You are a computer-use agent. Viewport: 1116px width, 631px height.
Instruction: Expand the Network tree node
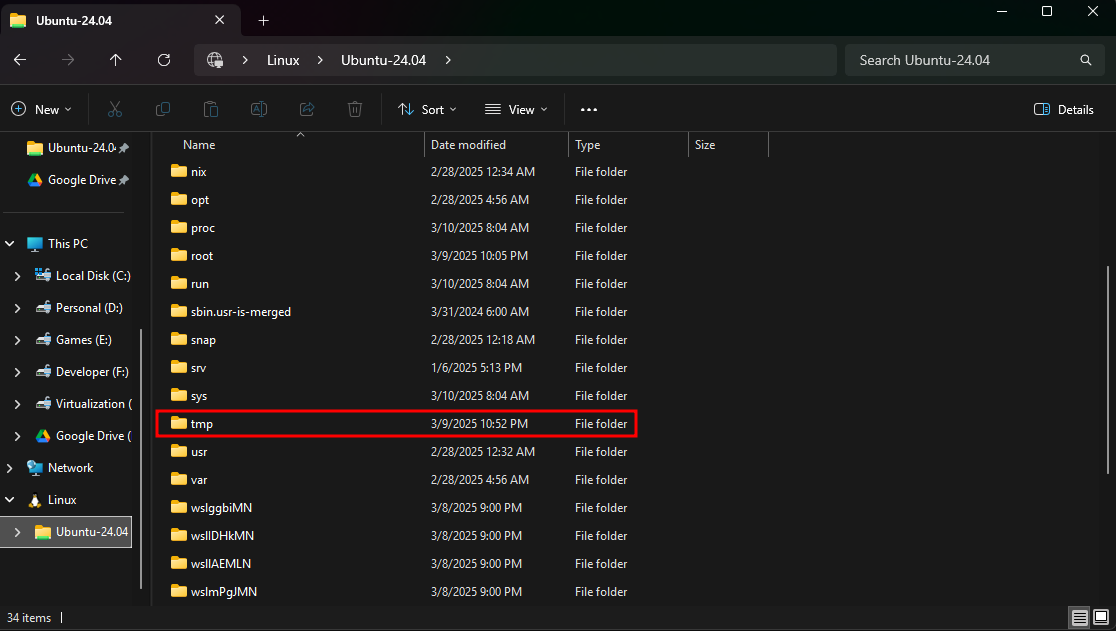click(10, 468)
